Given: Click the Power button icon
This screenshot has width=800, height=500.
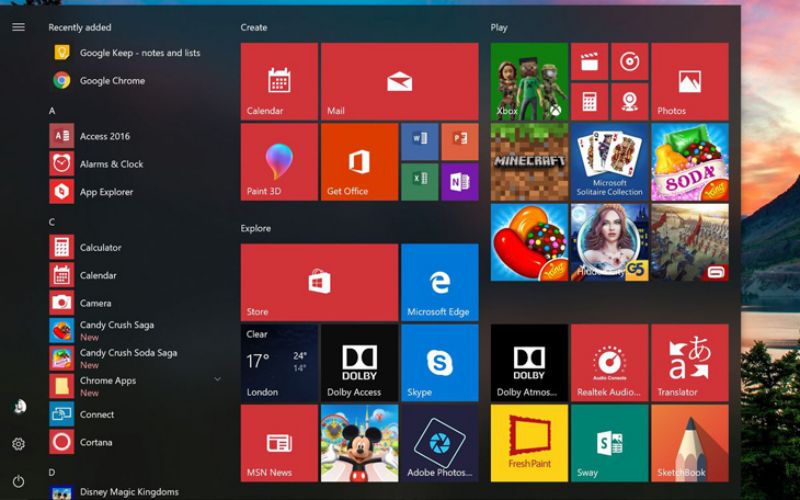Looking at the screenshot, I should pos(18,481).
